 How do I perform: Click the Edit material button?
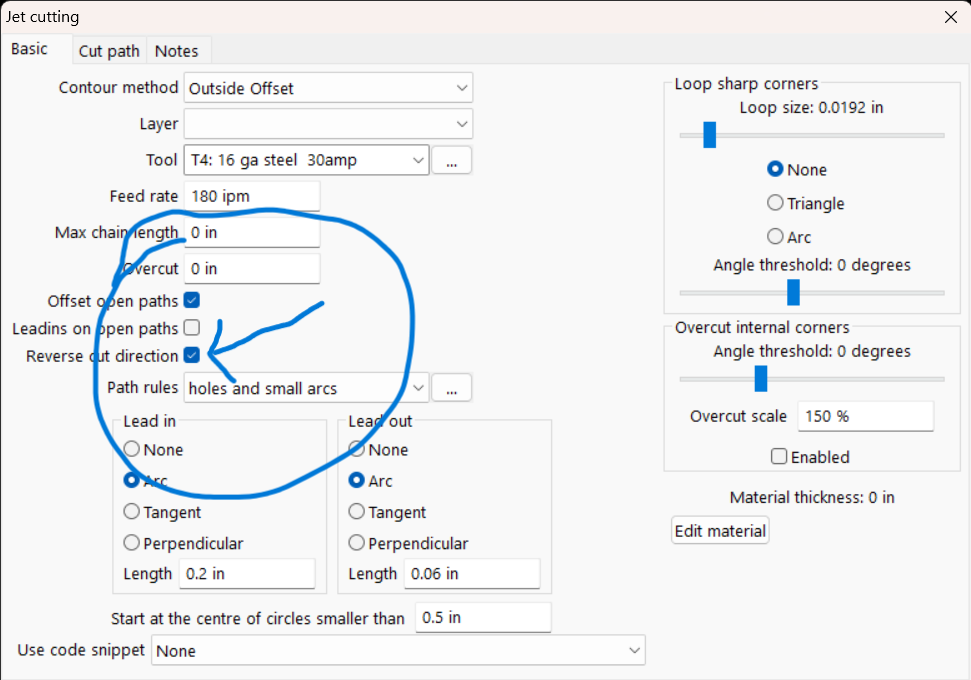[x=720, y=531]
